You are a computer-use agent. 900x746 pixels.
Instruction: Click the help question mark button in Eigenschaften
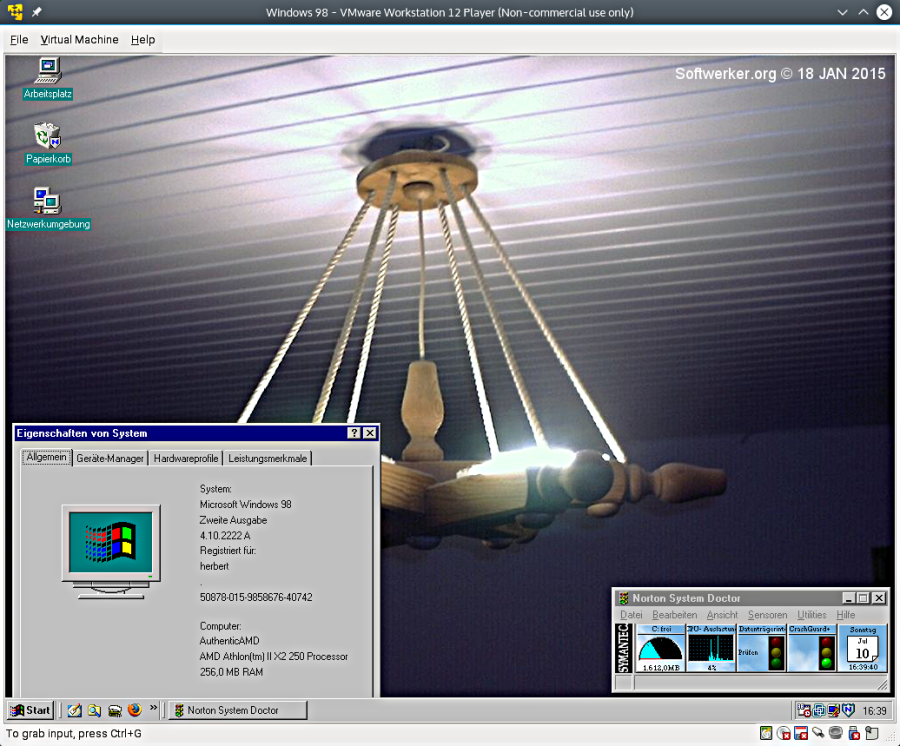tap(354, 433)
